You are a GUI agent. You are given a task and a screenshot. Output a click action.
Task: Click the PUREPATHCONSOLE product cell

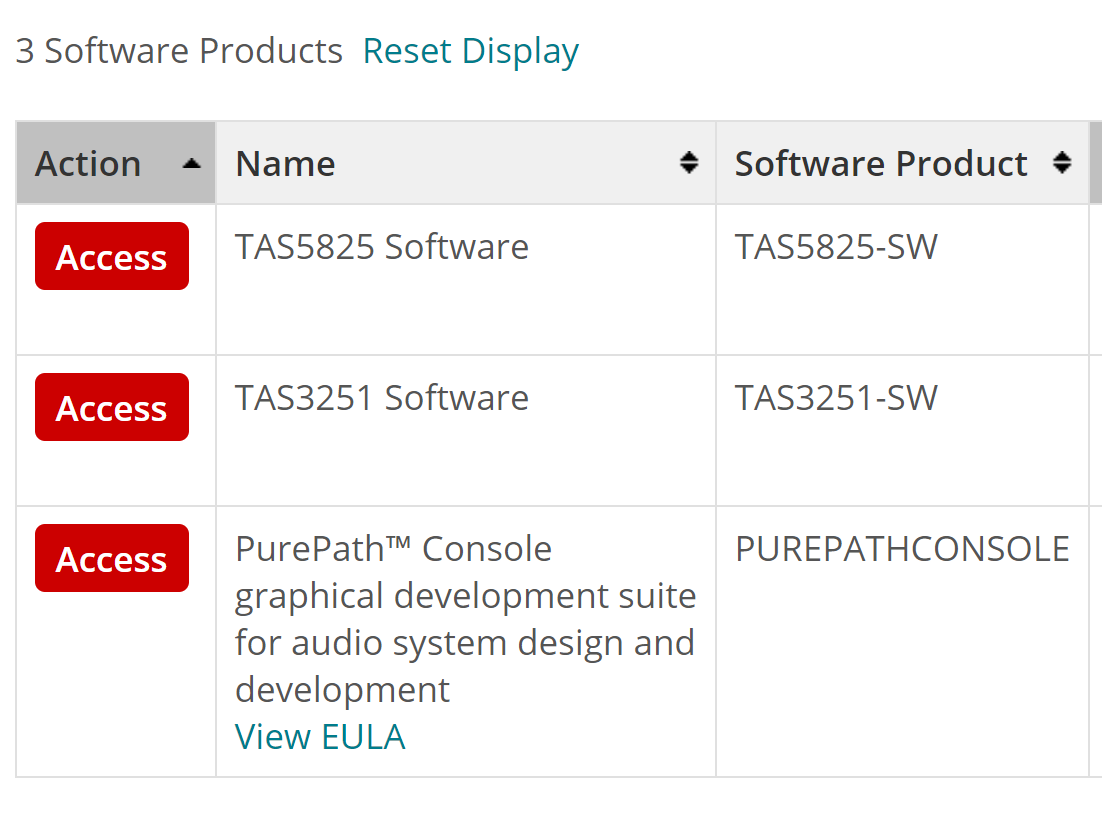pyautogui.click(x=902, y=642)
